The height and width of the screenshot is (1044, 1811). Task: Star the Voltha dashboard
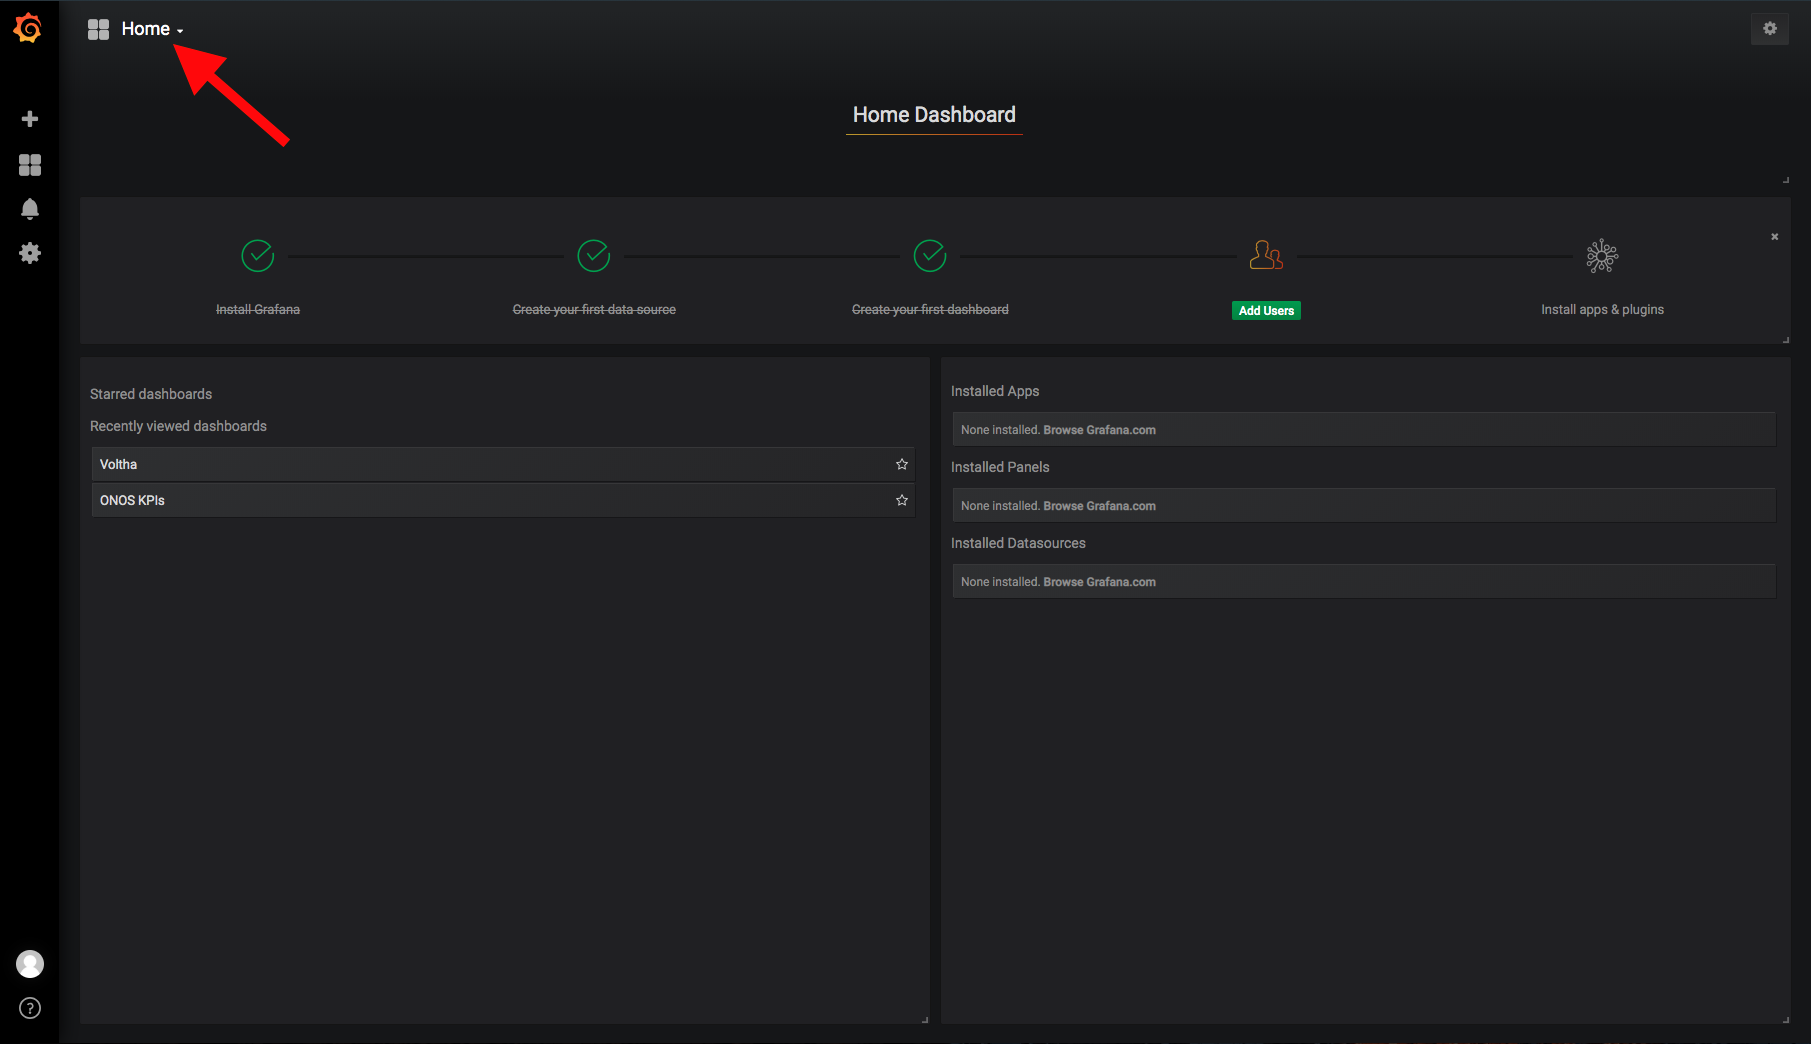coord(902,464)
